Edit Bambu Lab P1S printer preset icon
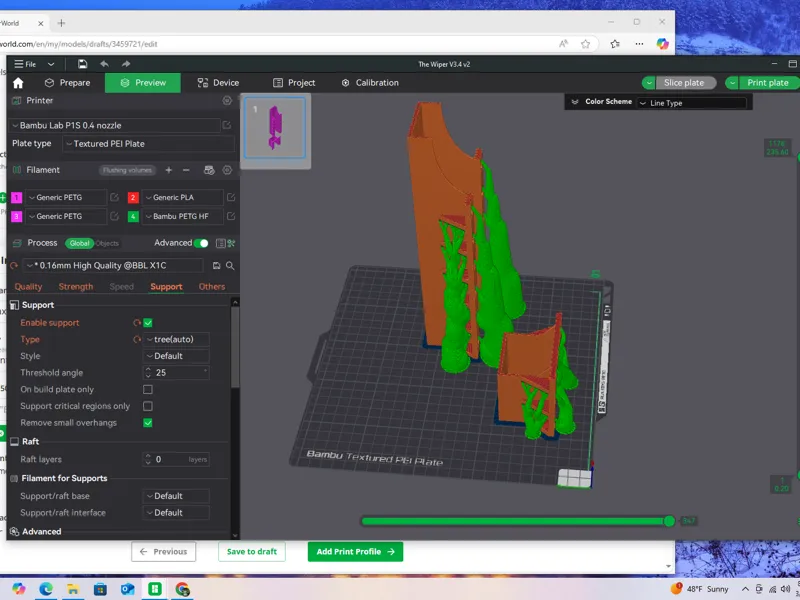The width and height of the screenshot is (800, 600). [x=227, y=125]
